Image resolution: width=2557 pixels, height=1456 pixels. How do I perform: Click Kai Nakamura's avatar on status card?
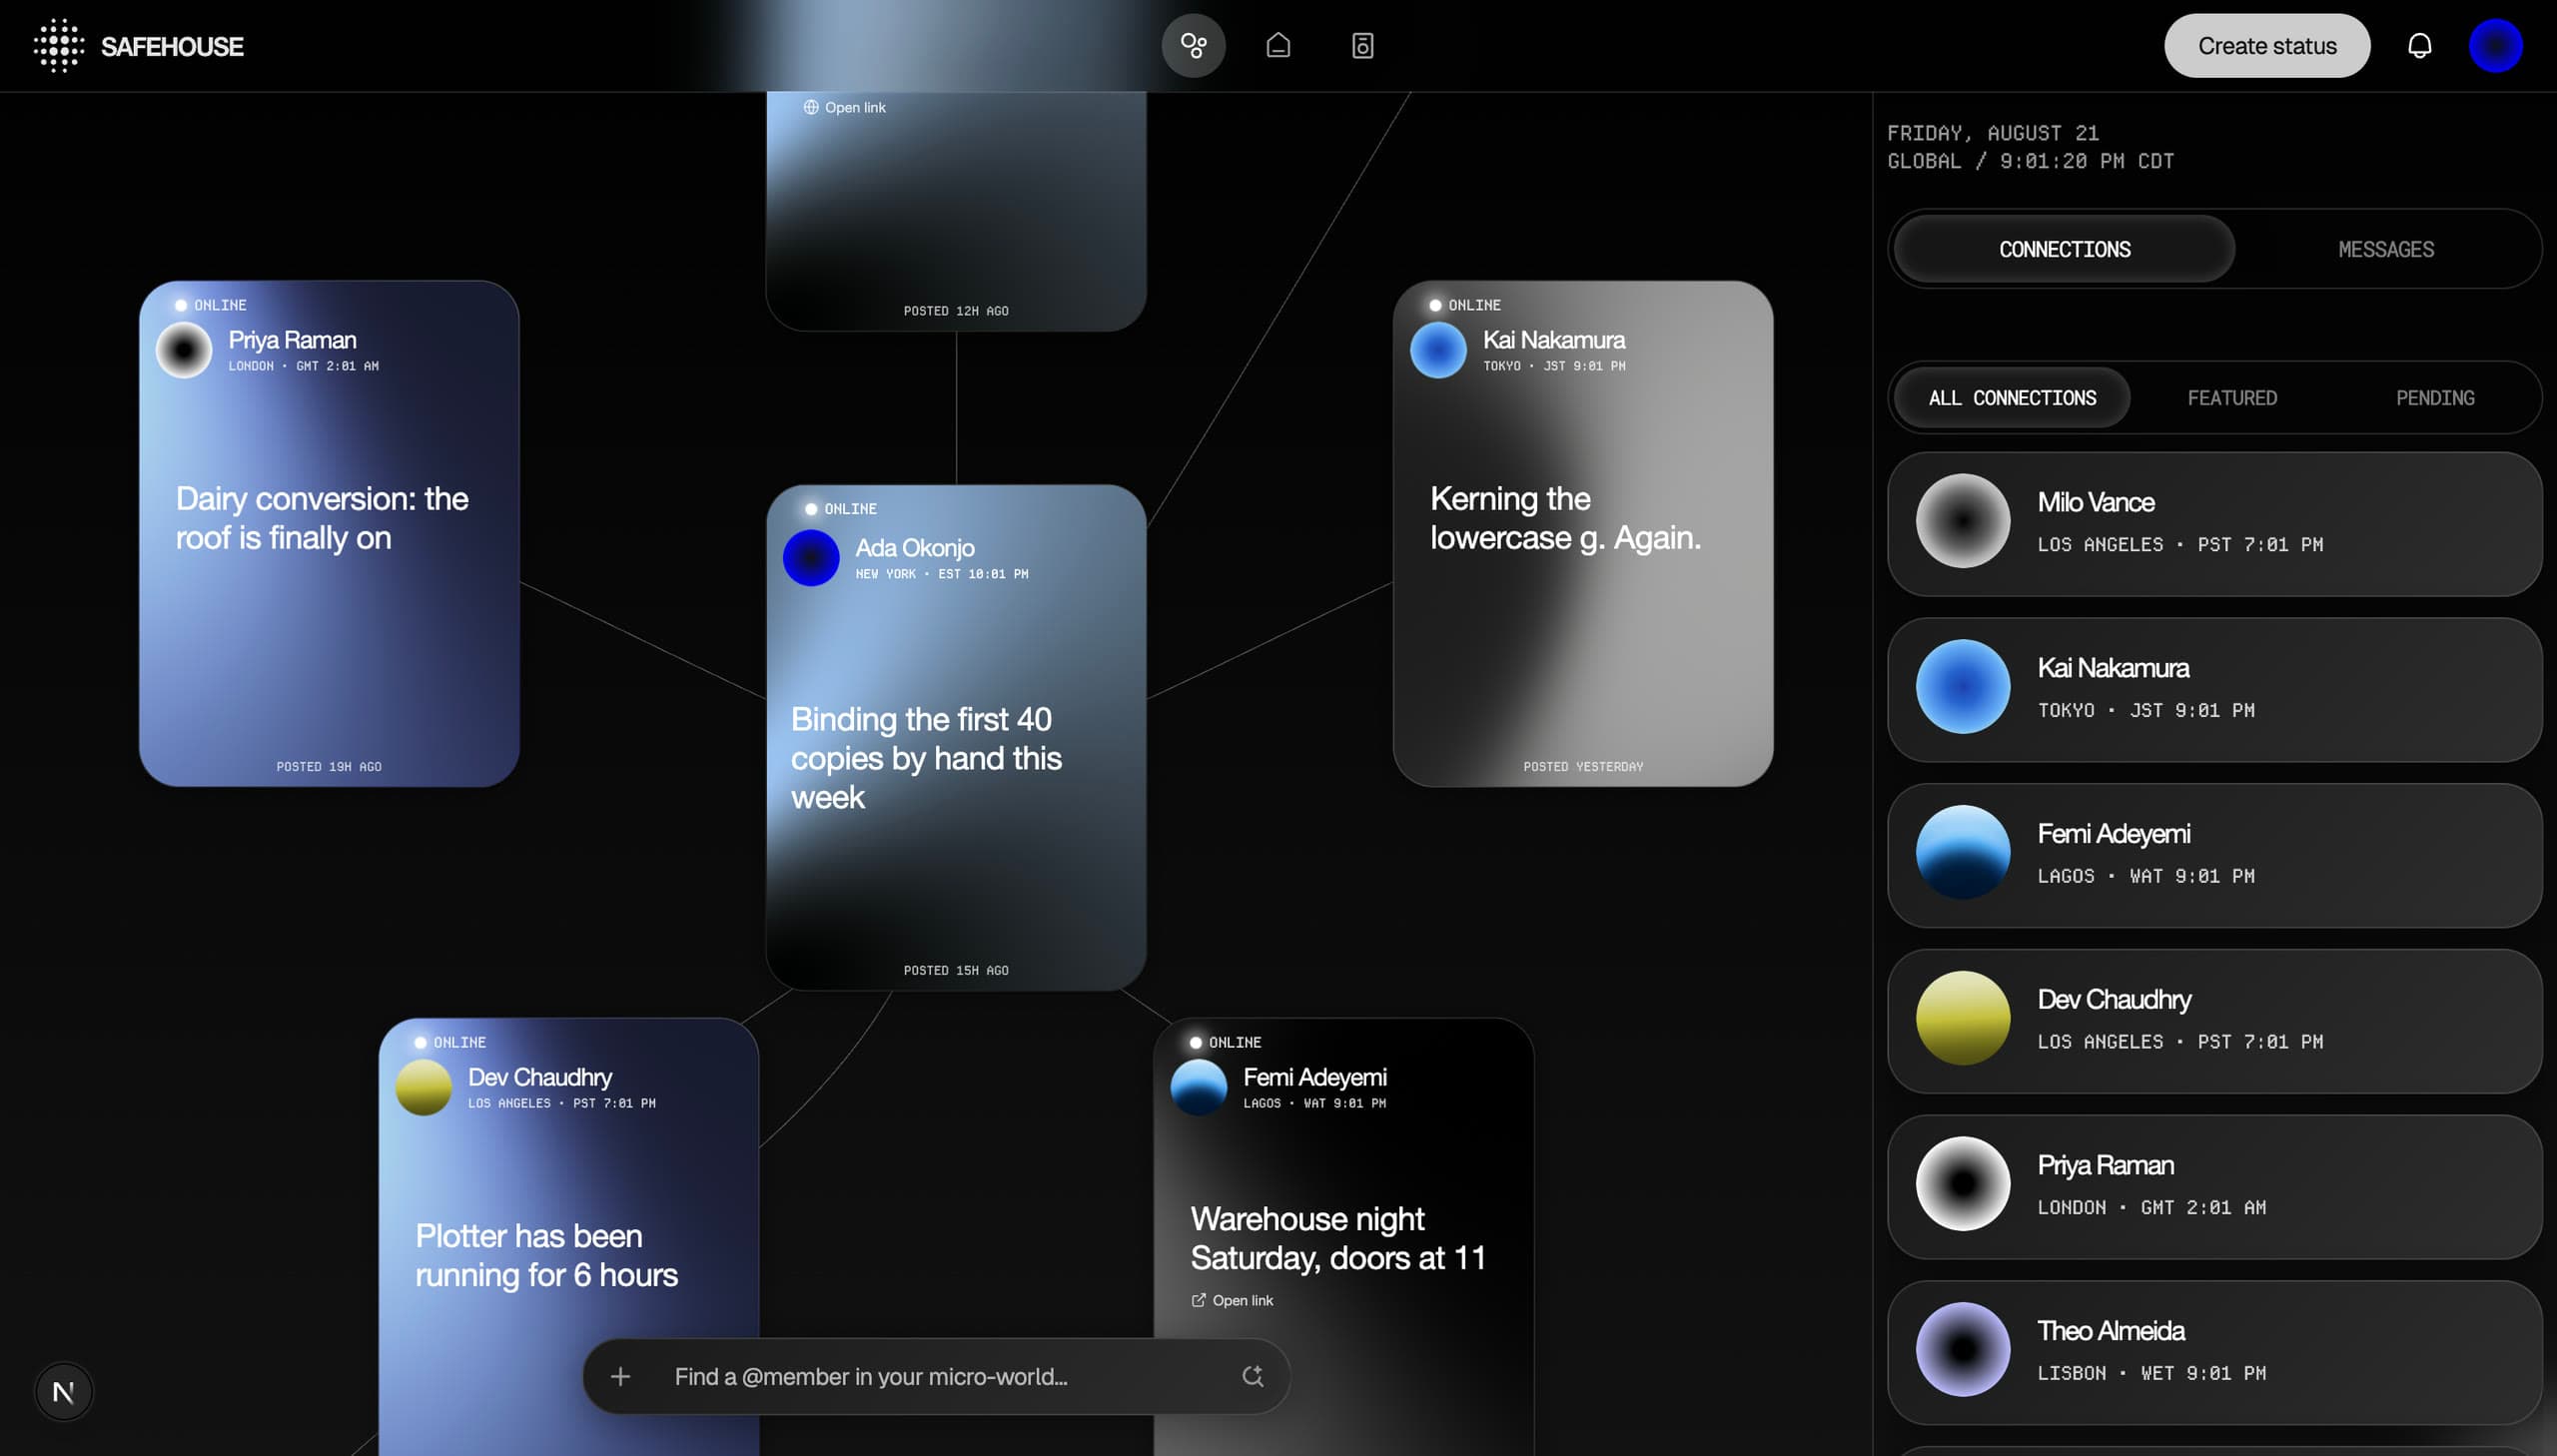tap(1438, 350)
